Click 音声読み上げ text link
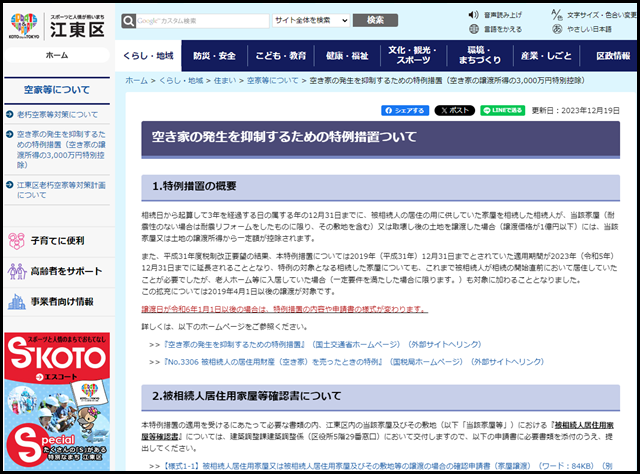The height and width of the screenshot is (474, 640). (503, 15)
